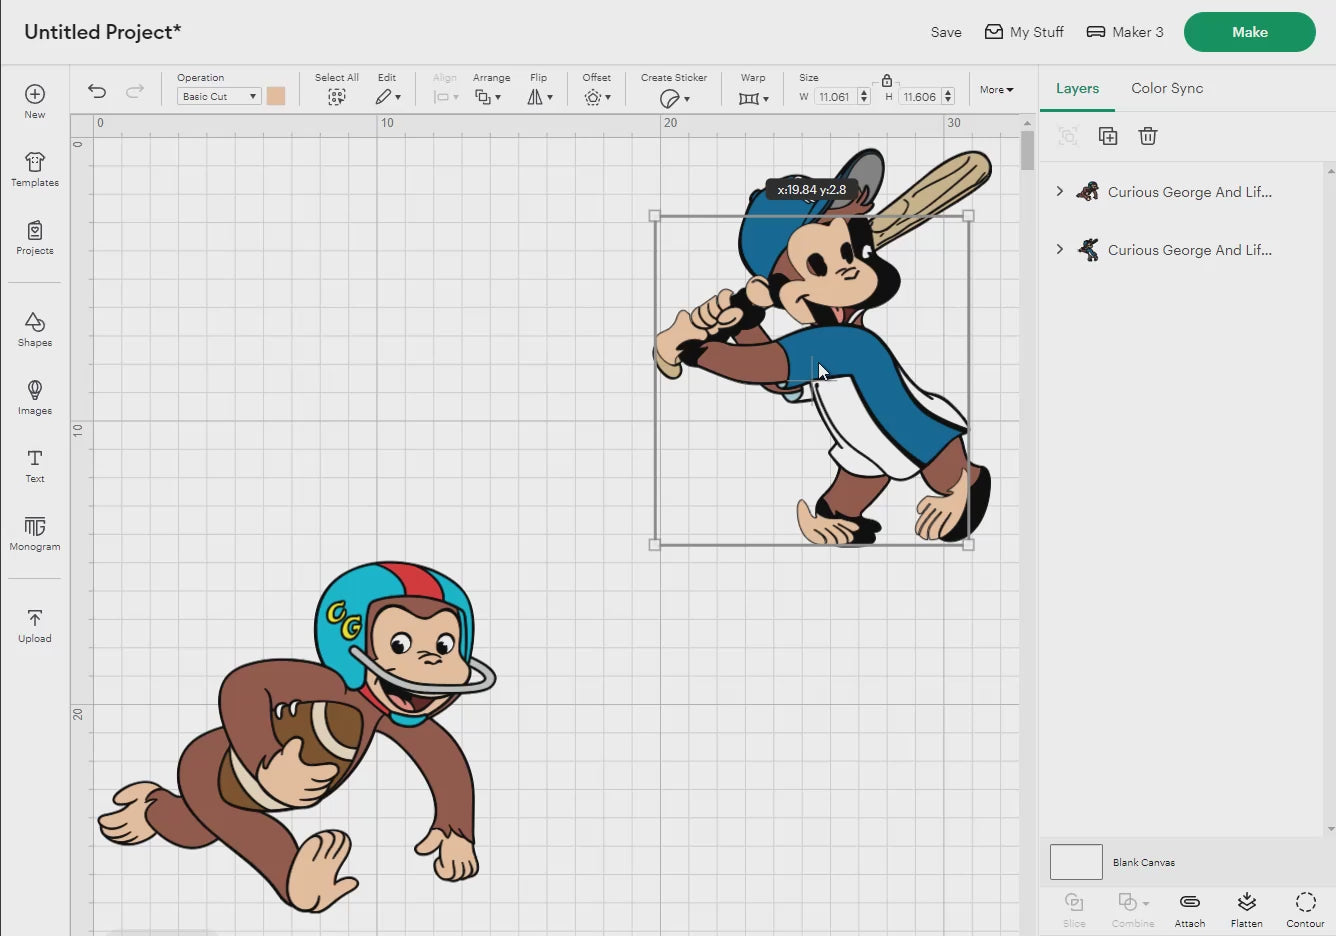Click the Blank Canvas swatch
The height and width of the screenshot is (936, 1336).
[1076, 862]
